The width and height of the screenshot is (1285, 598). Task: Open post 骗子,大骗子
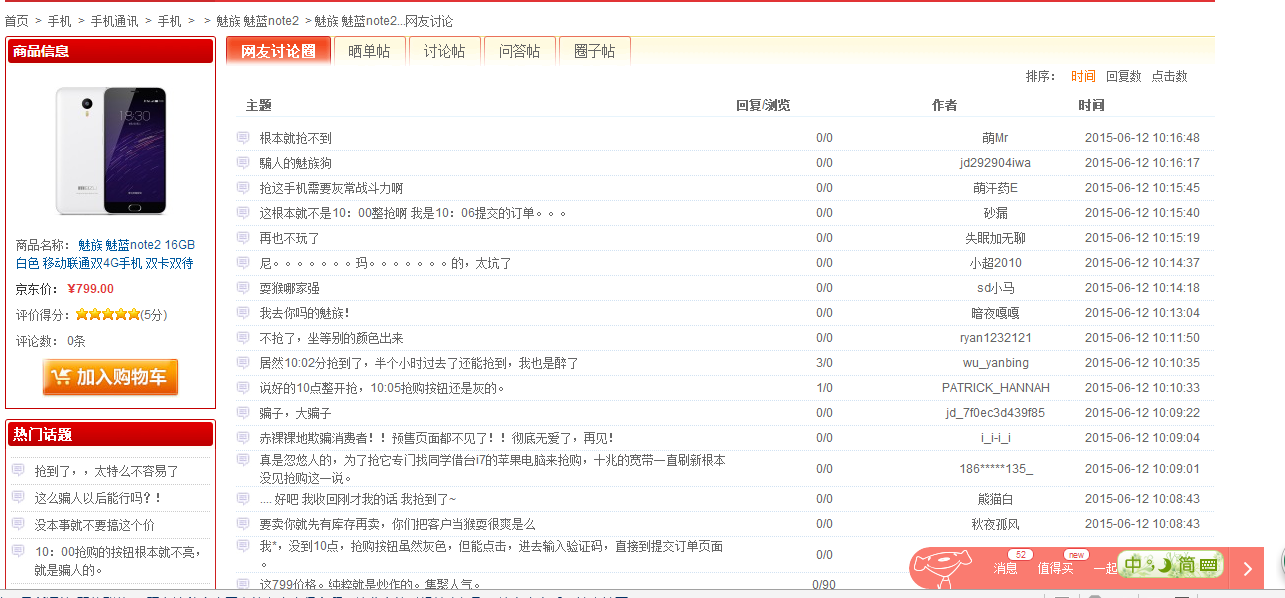pyautogui.click(x=295, y=413)
